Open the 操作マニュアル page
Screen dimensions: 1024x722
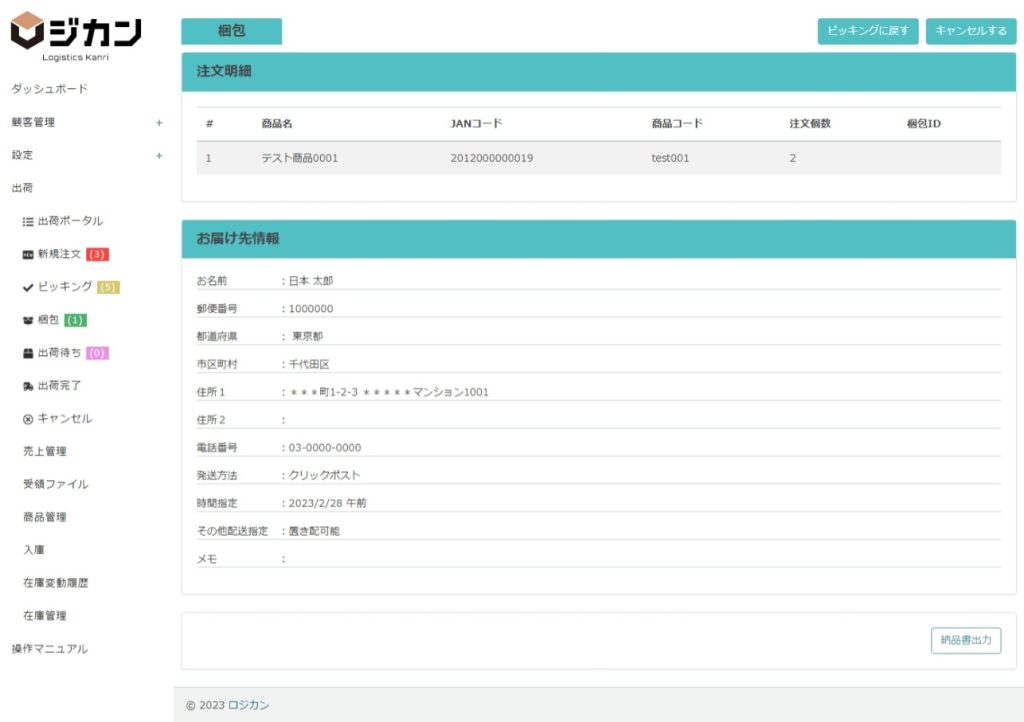[x=50, y=649]
